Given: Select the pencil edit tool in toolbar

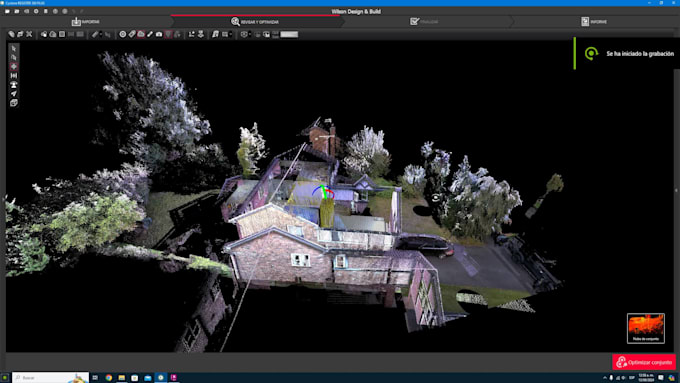Looking at the screenshot, I should tap(150, 34).
